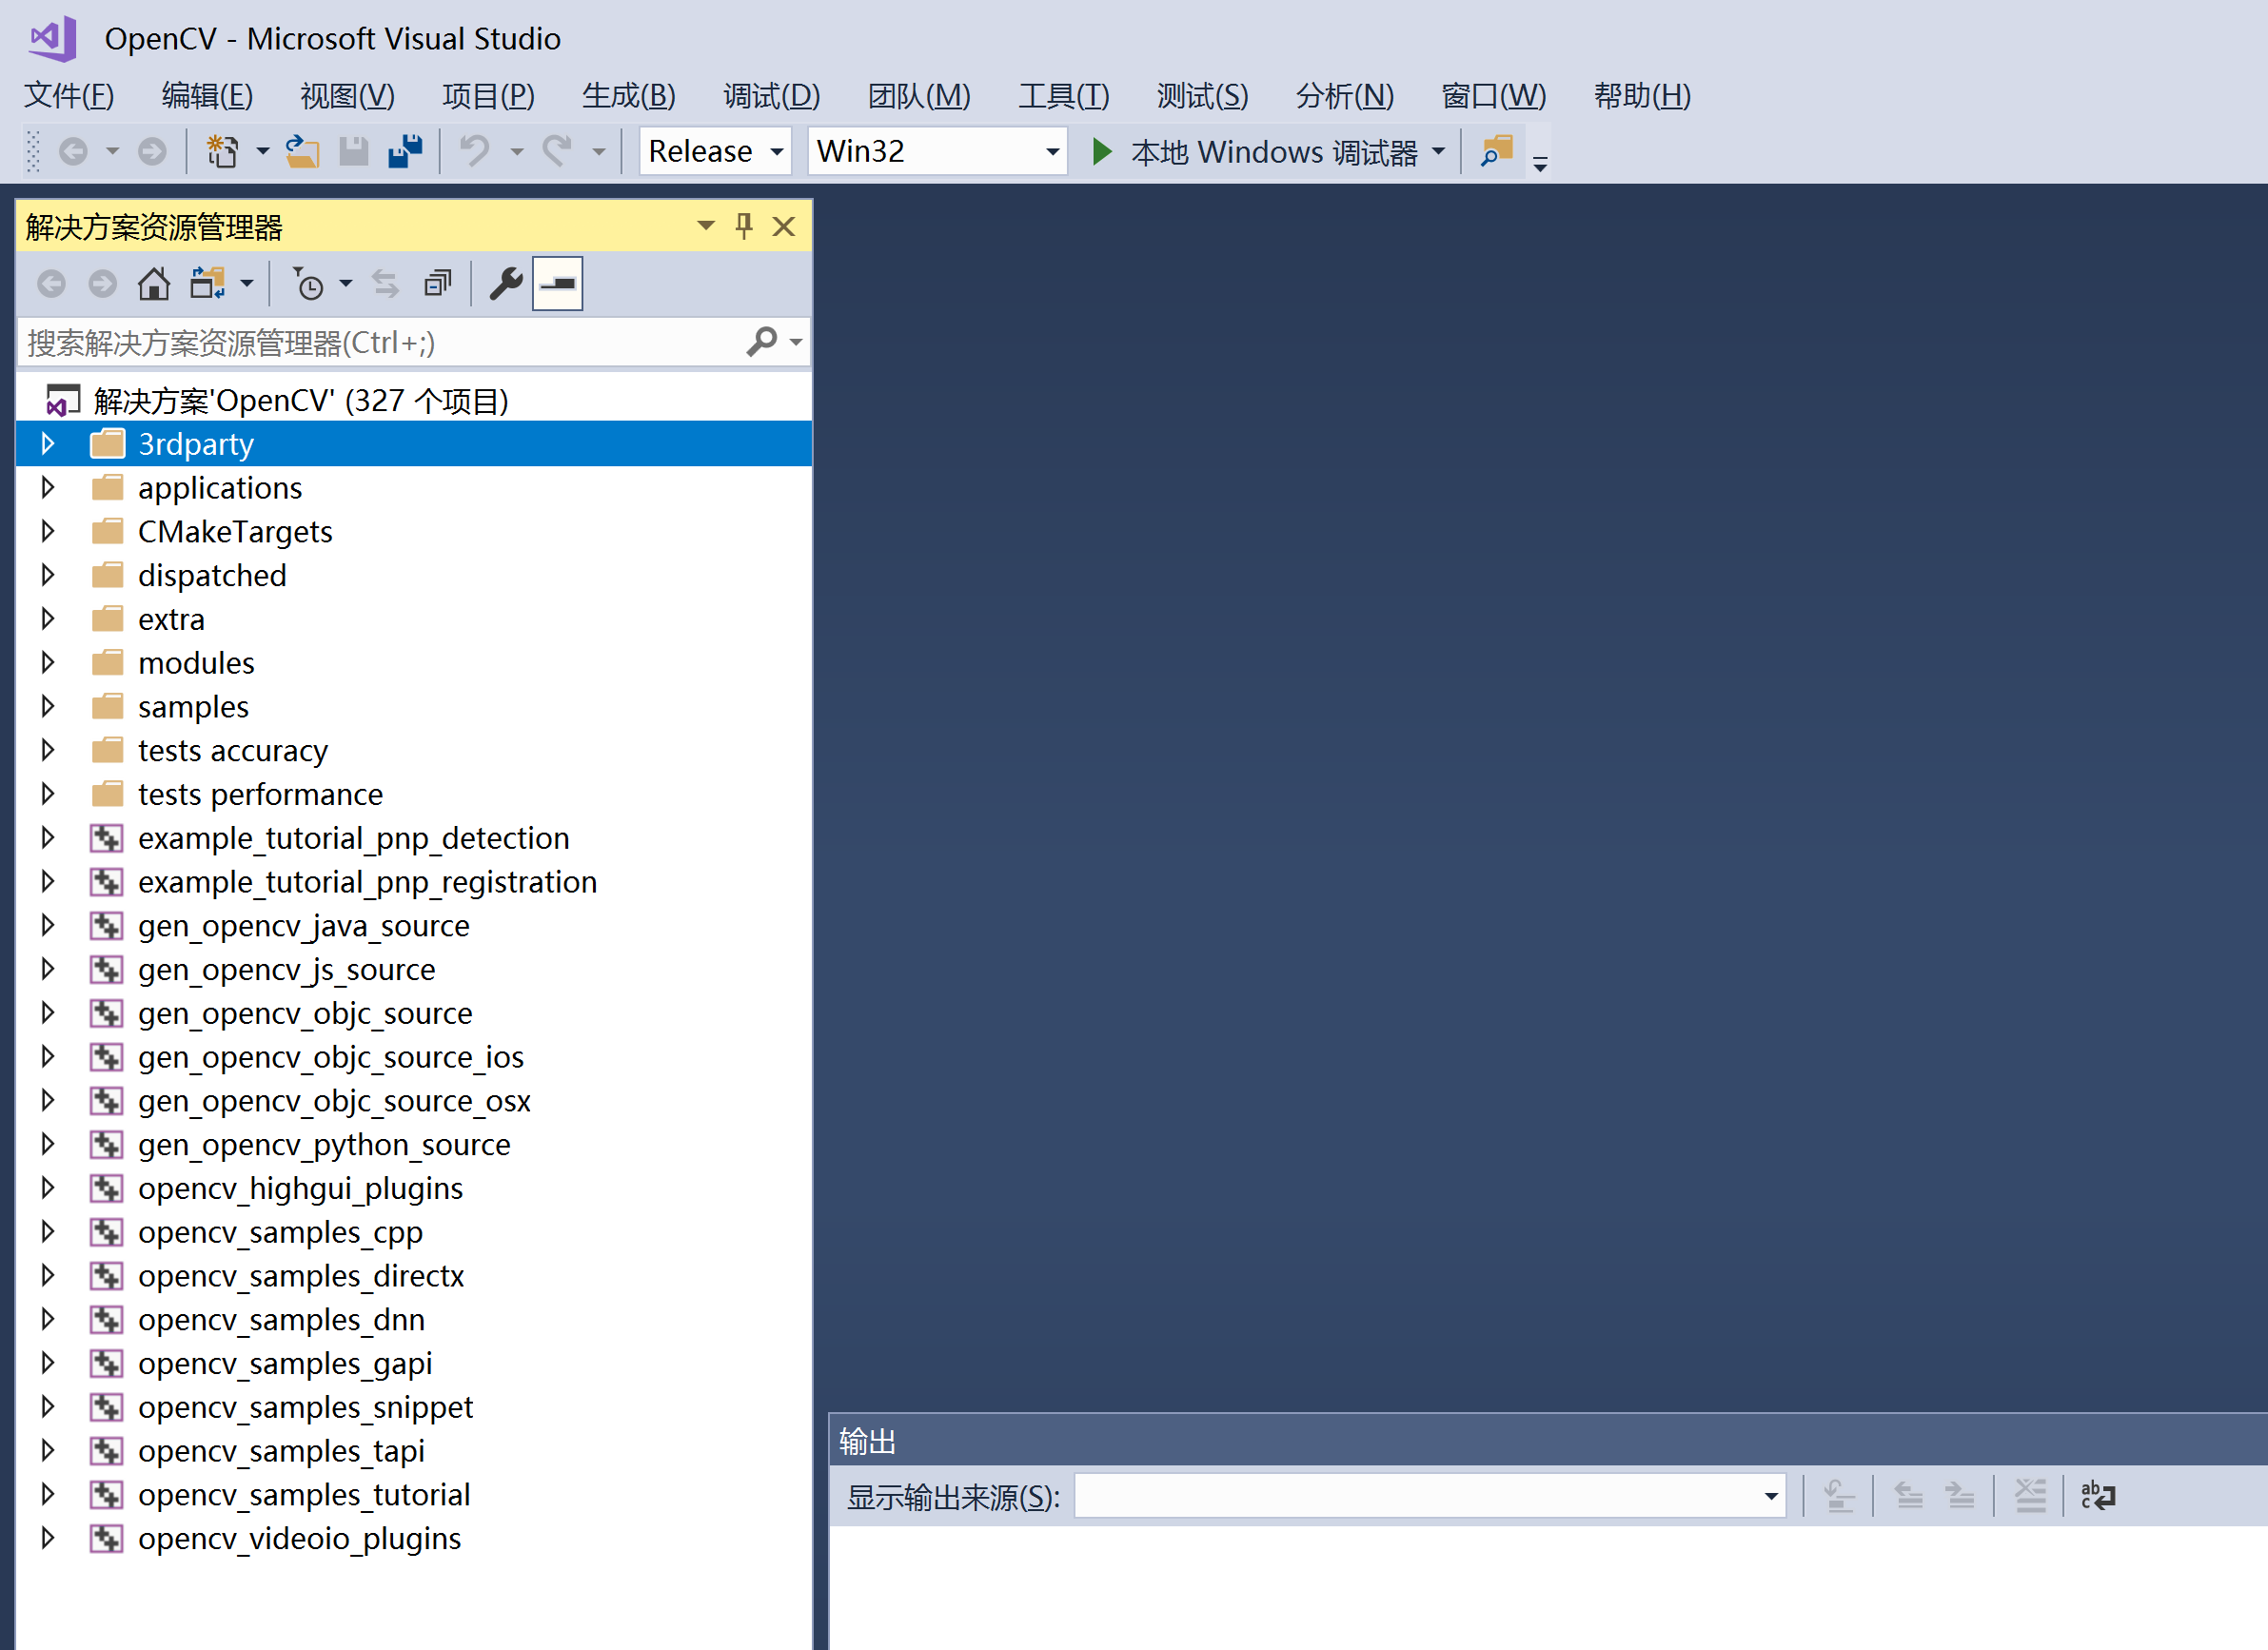The width and height of the screenshot is (2268, 1650).
Task: Click the extra folder icon
Action: (107, 619)
